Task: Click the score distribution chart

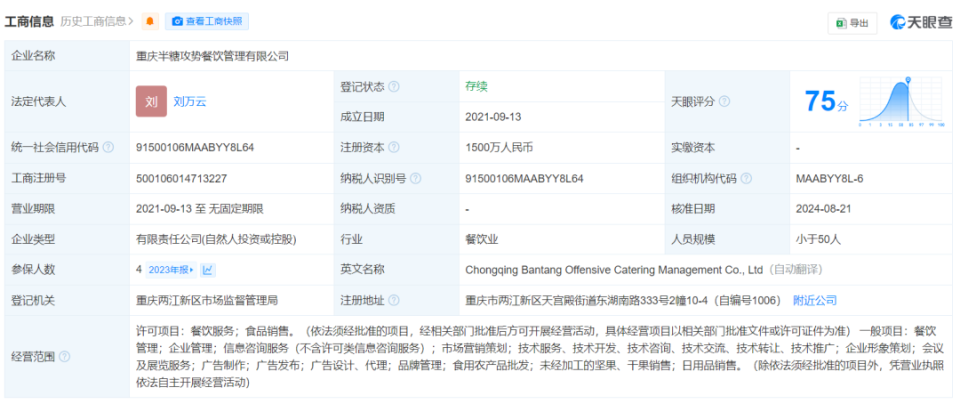Action: click(901, 102)
